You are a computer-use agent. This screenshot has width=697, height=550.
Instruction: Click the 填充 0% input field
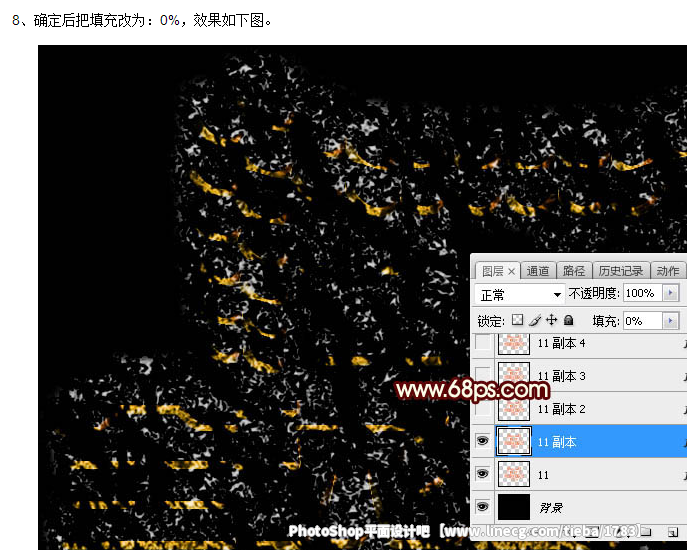[x=643, y=321]
